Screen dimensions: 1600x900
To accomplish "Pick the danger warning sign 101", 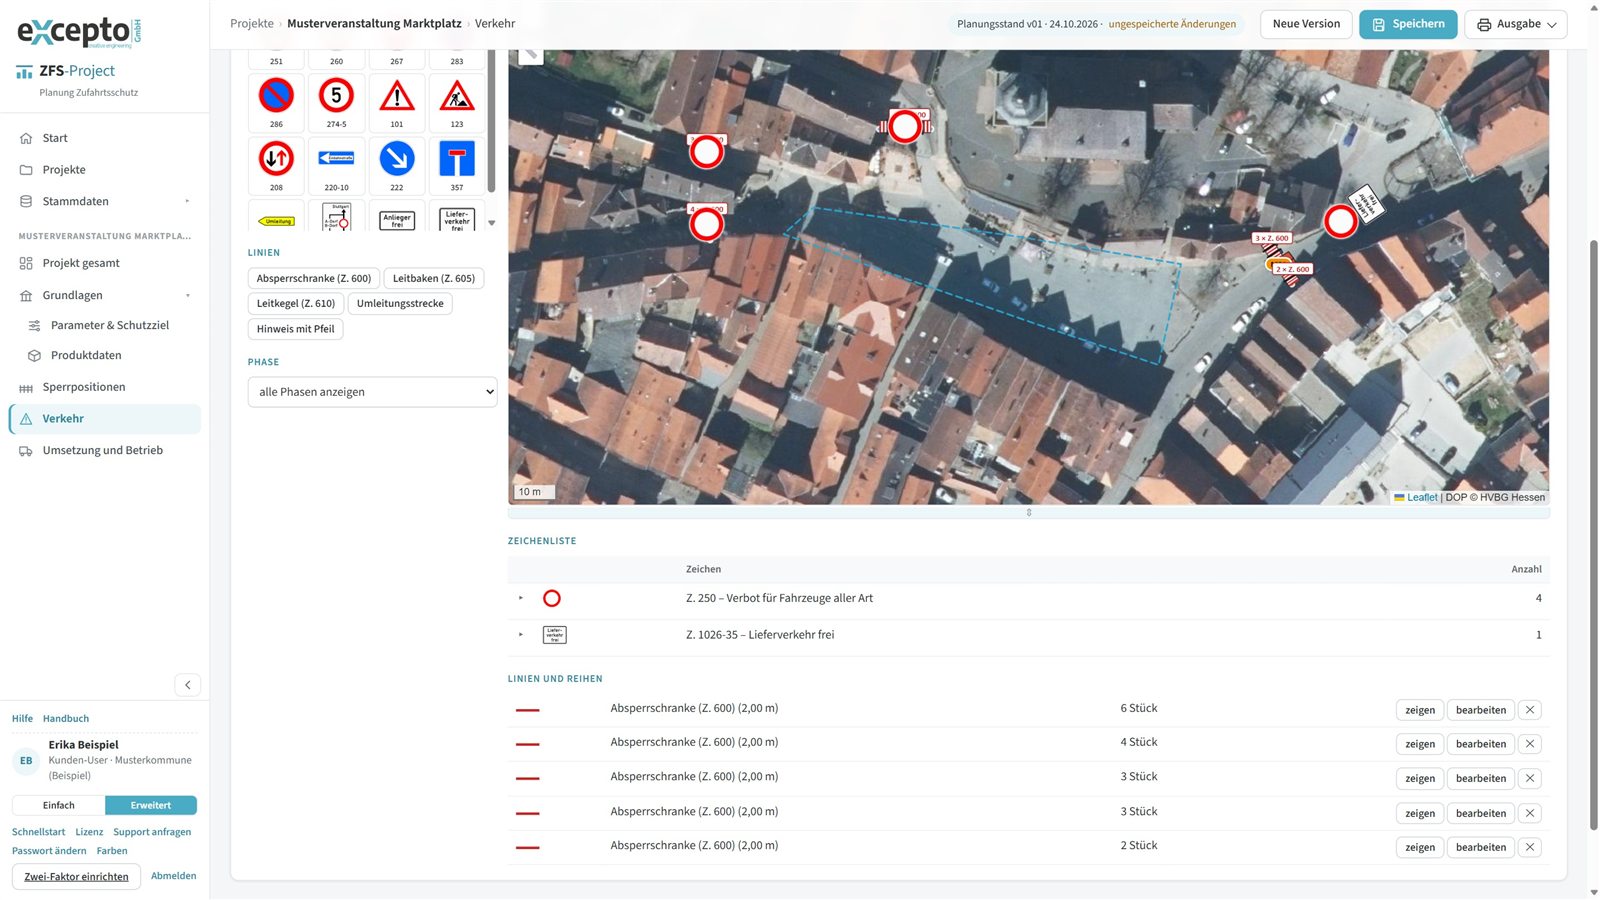I will click(397, 102).
